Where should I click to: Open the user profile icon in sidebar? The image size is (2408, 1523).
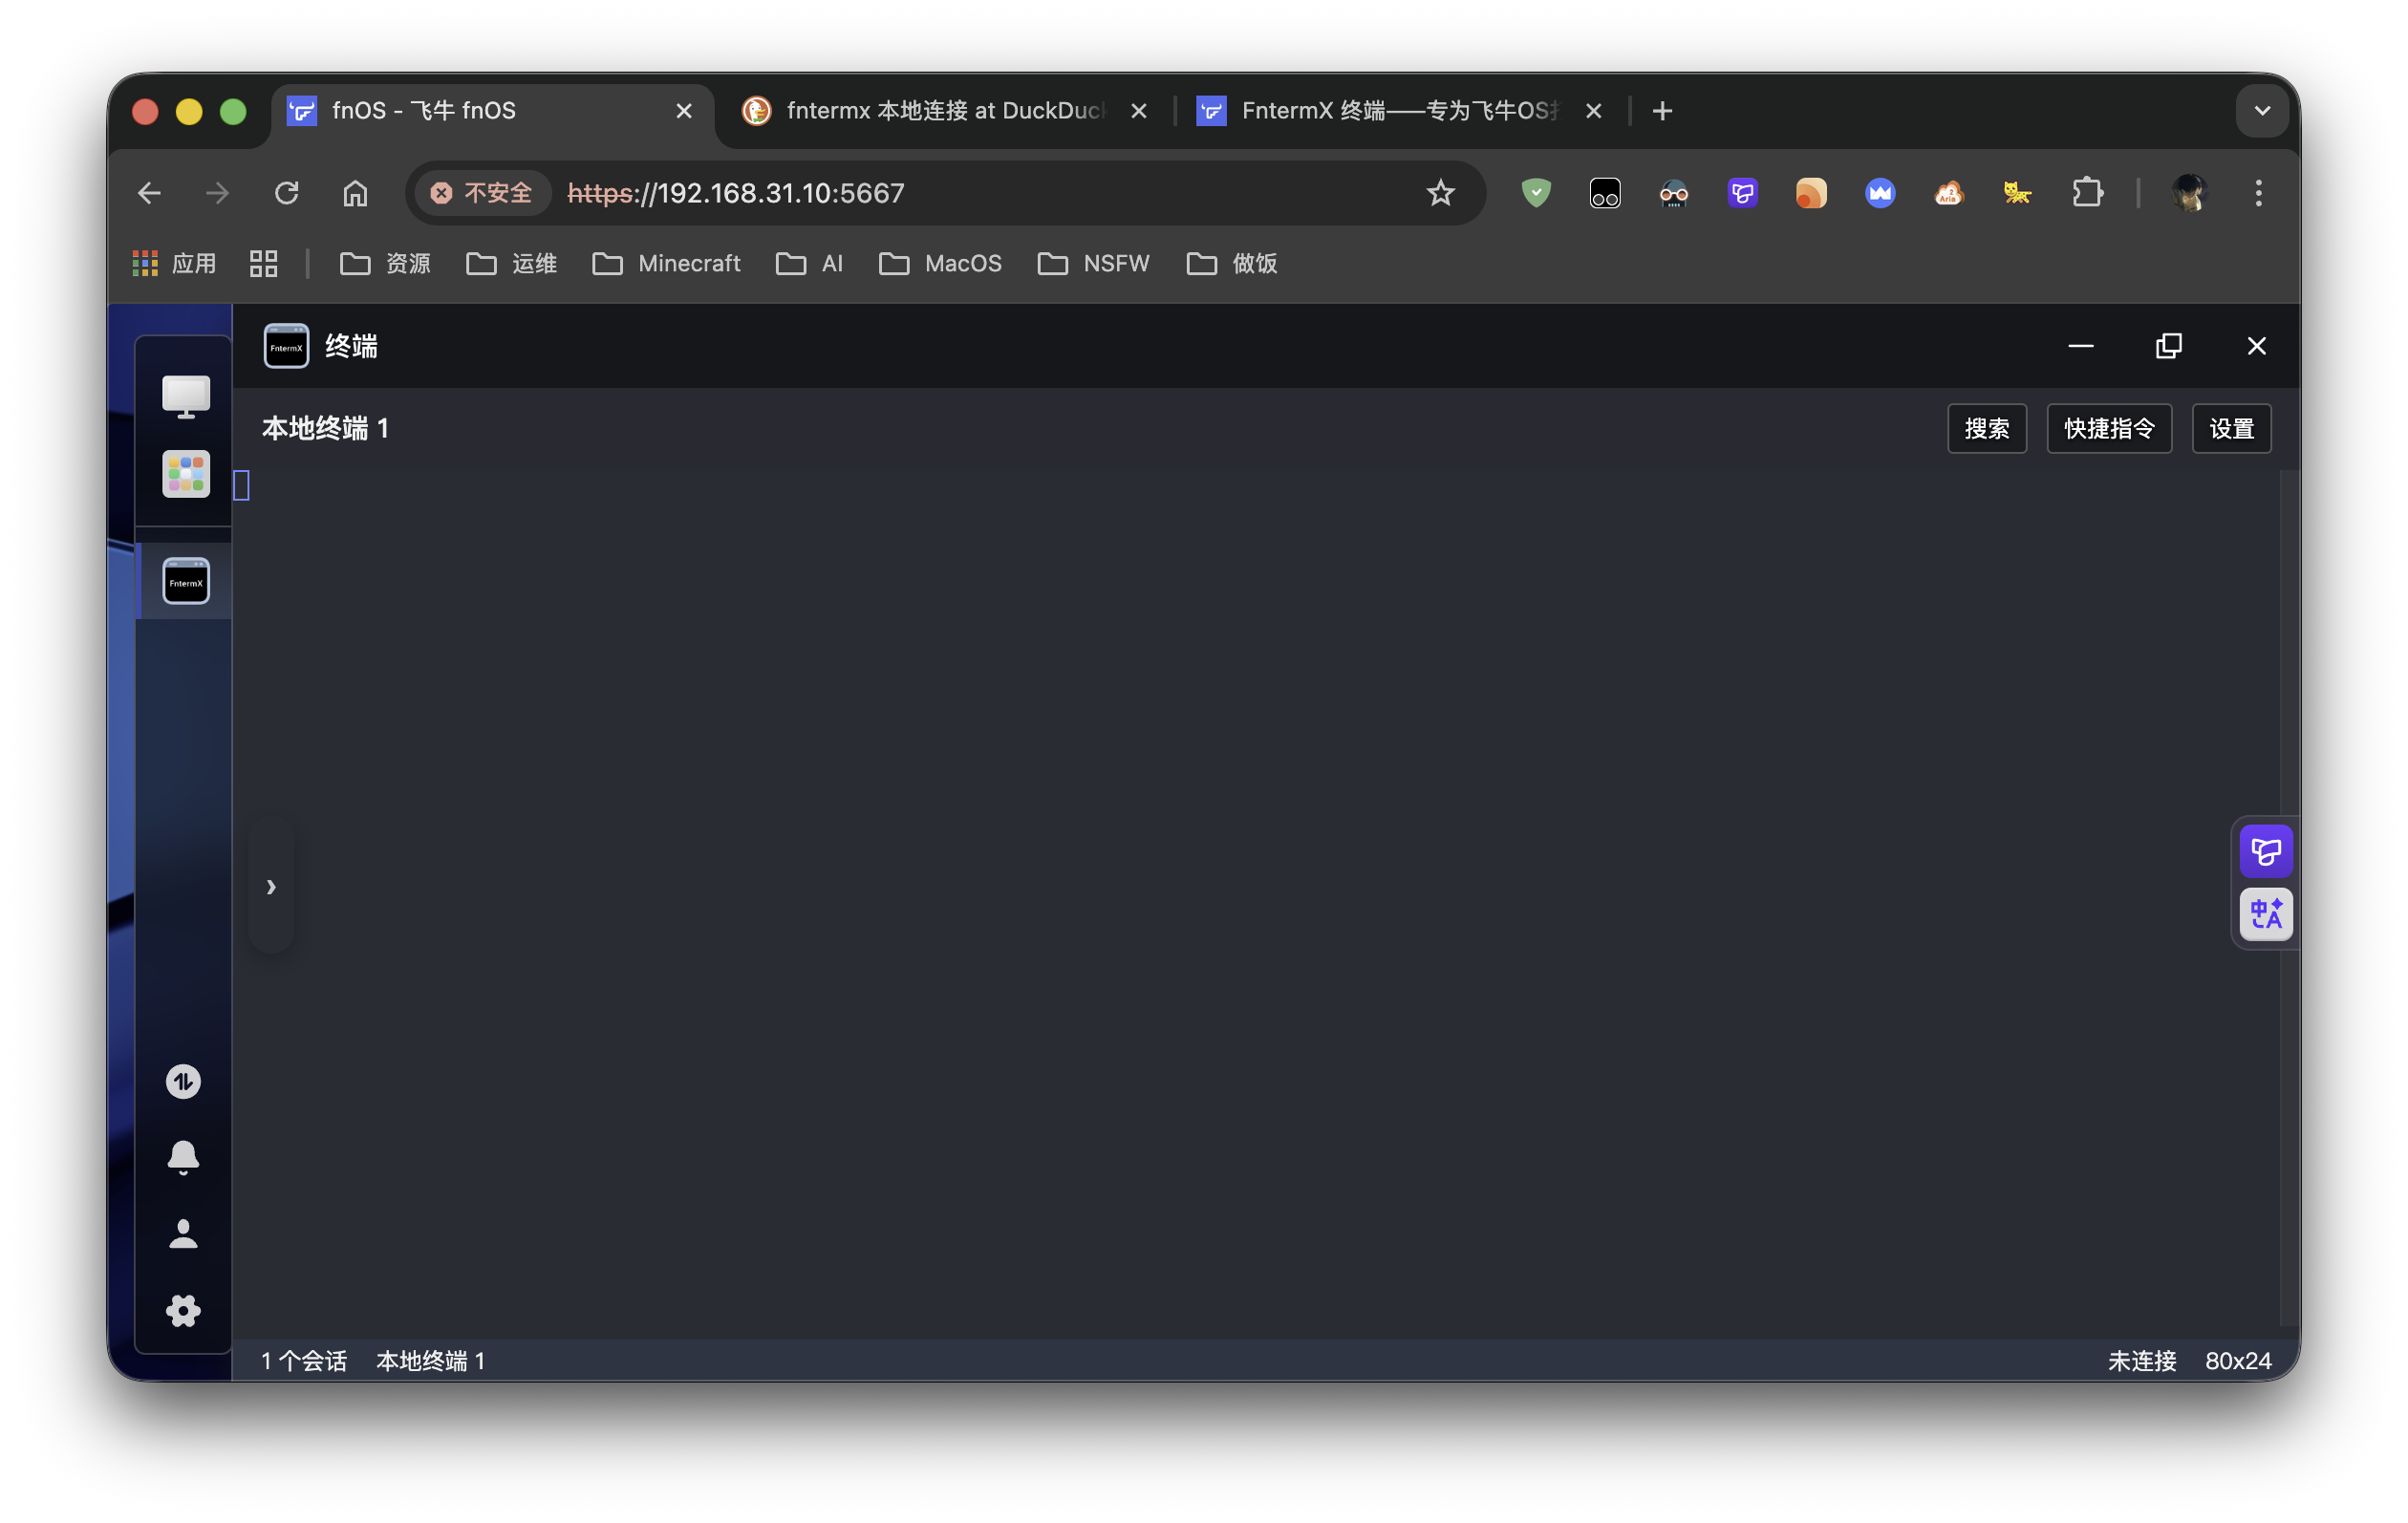click(183, 1234)
